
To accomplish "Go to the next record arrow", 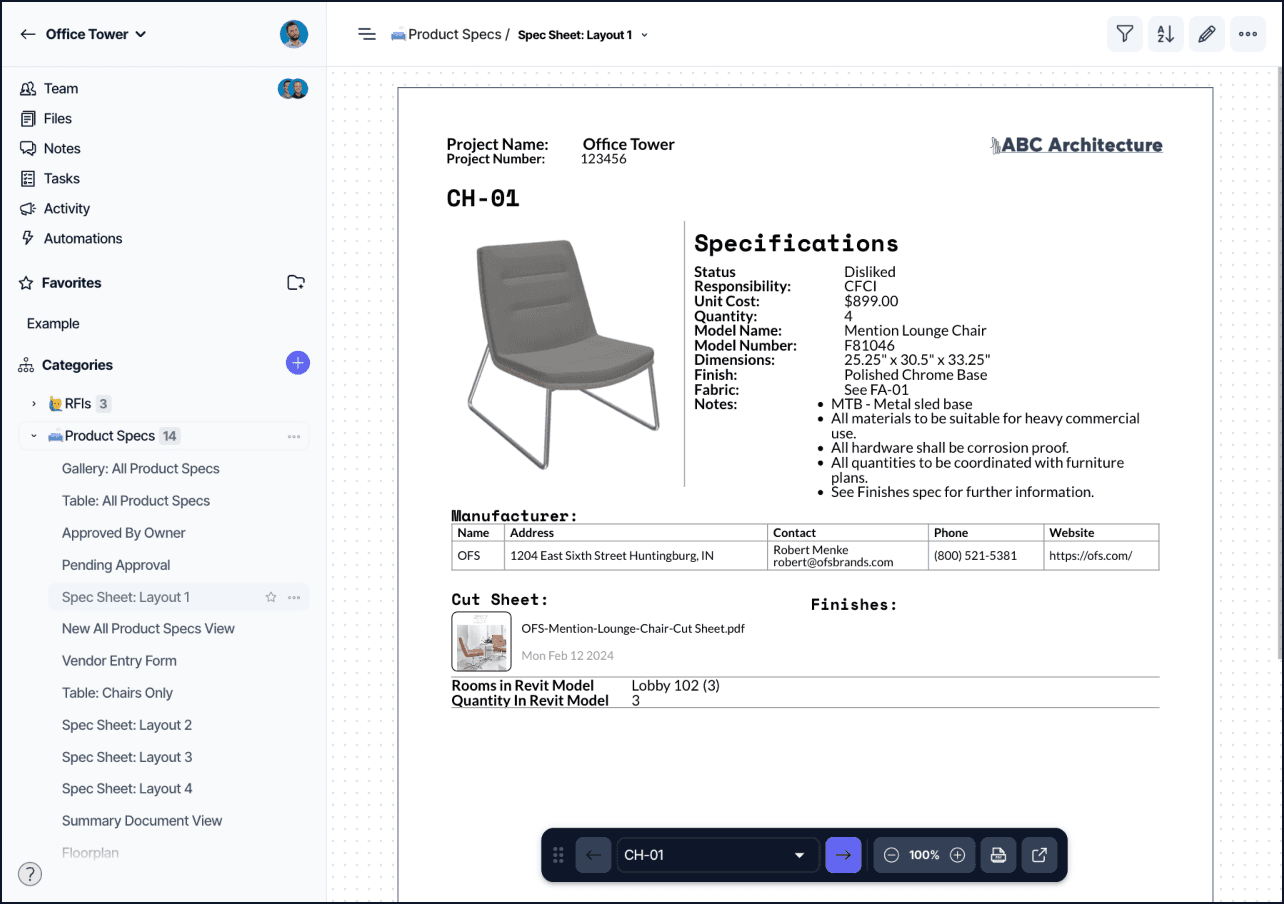I will coord(843,855).
